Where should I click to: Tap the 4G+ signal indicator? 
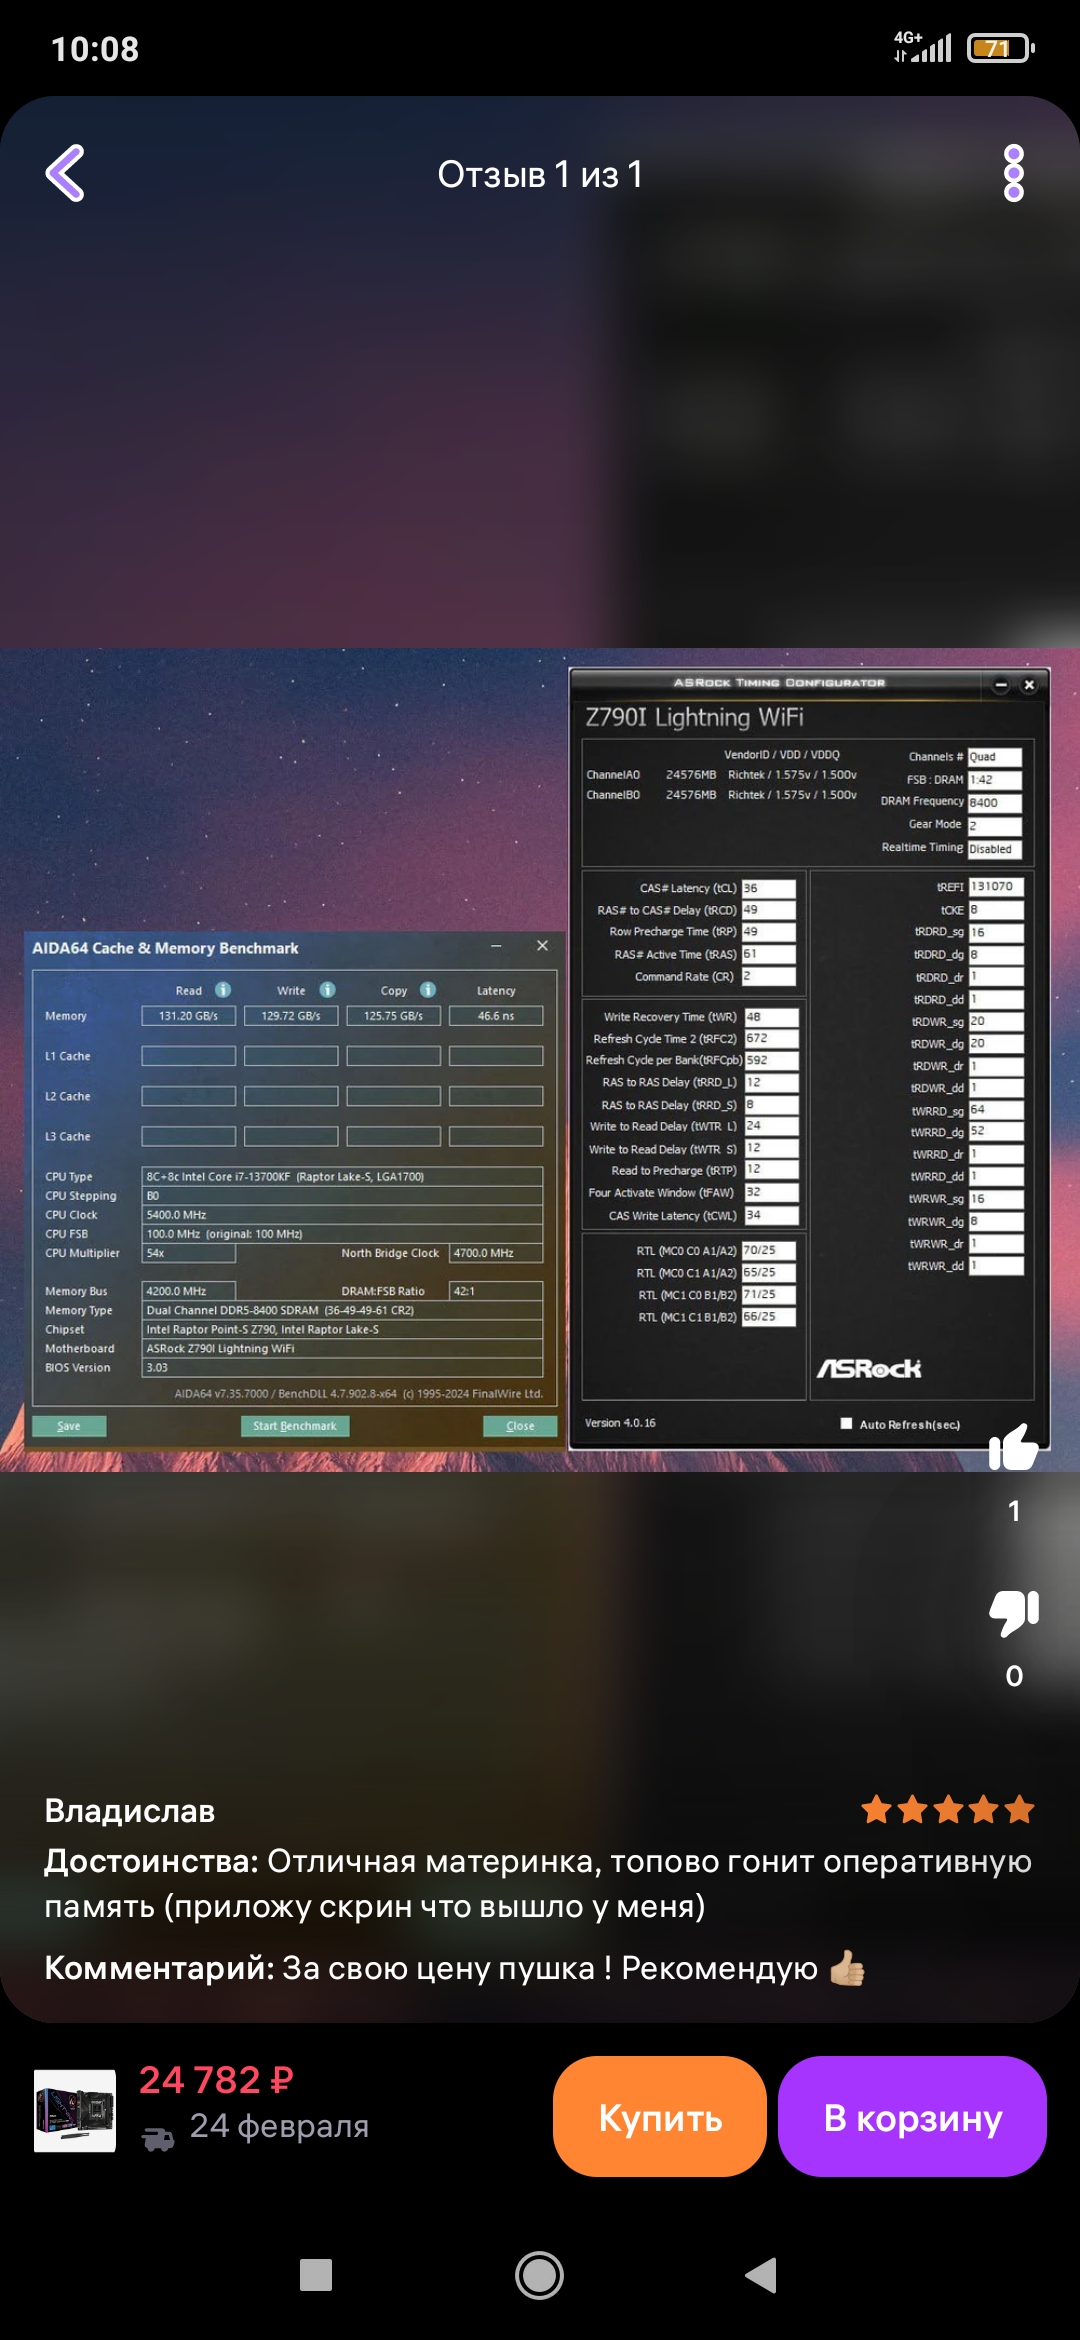click(922, 46)
